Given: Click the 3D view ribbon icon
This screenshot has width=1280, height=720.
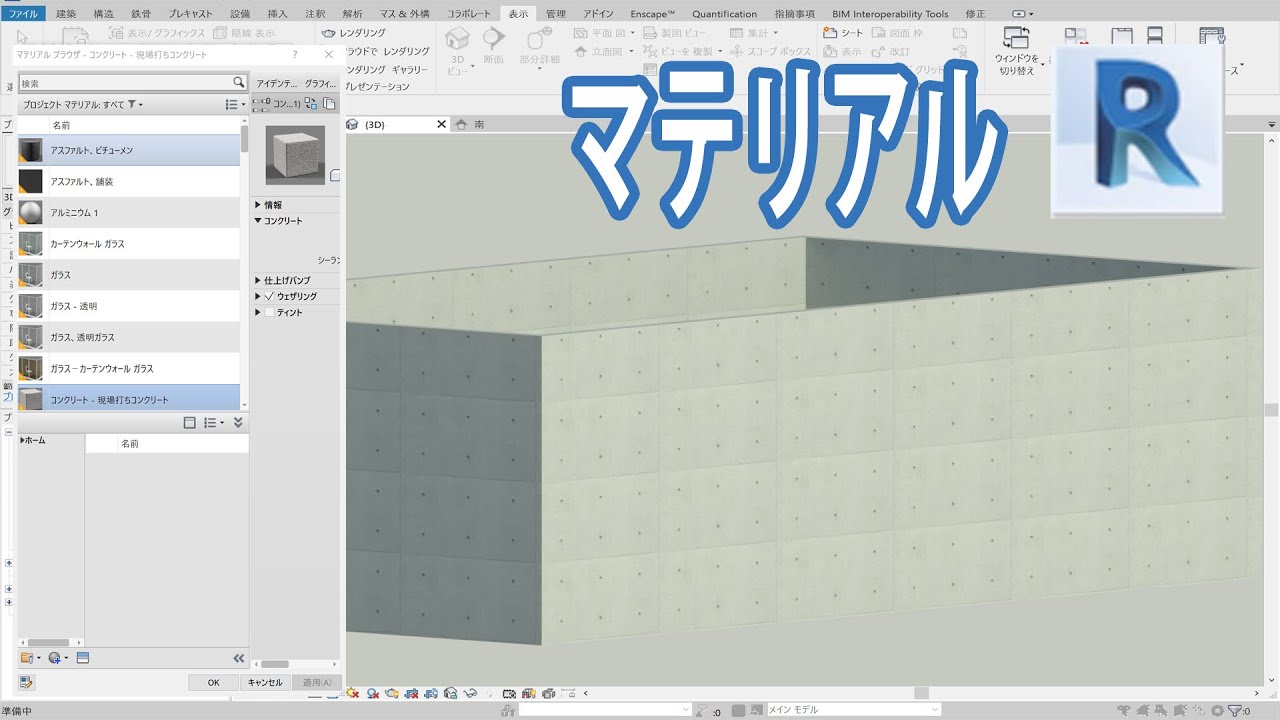Looking at the screenshot, I should 457,40.
